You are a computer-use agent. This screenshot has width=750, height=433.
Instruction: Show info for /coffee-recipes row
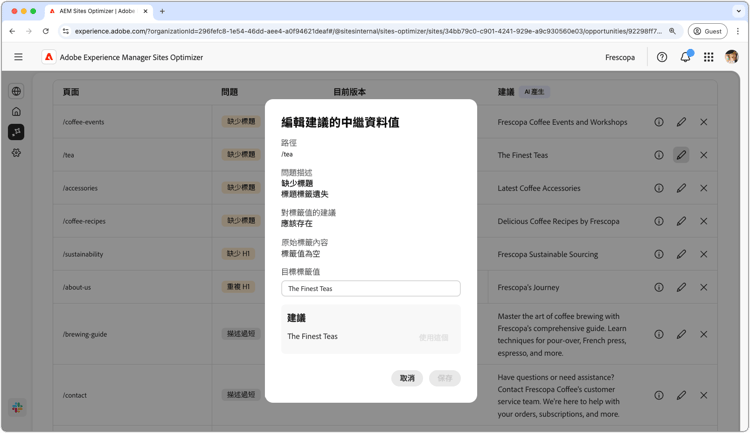click(x=659, y=221)
